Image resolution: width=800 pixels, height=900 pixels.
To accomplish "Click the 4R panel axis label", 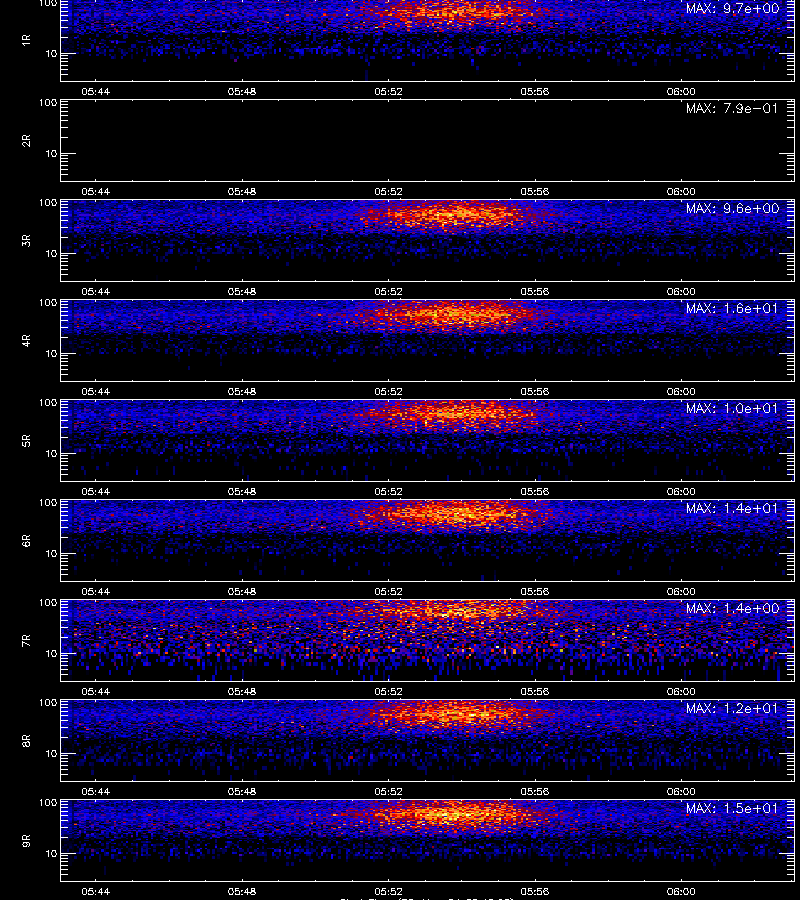I will pos(26,340).
